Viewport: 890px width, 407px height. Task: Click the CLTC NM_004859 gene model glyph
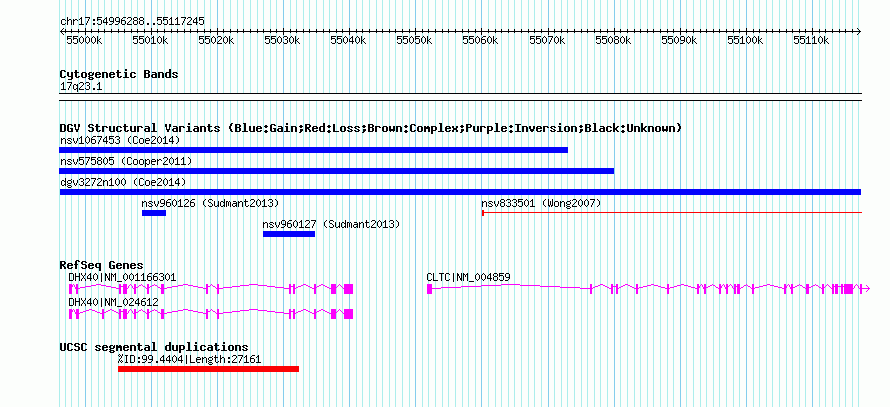point(648,289)
